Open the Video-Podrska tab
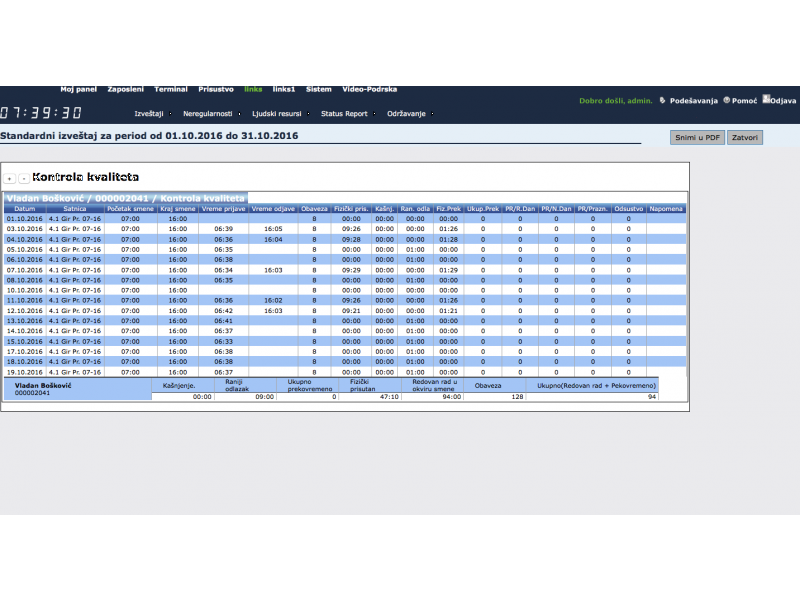The width and height of the screenshot is (800, 600). pos(369,89)
